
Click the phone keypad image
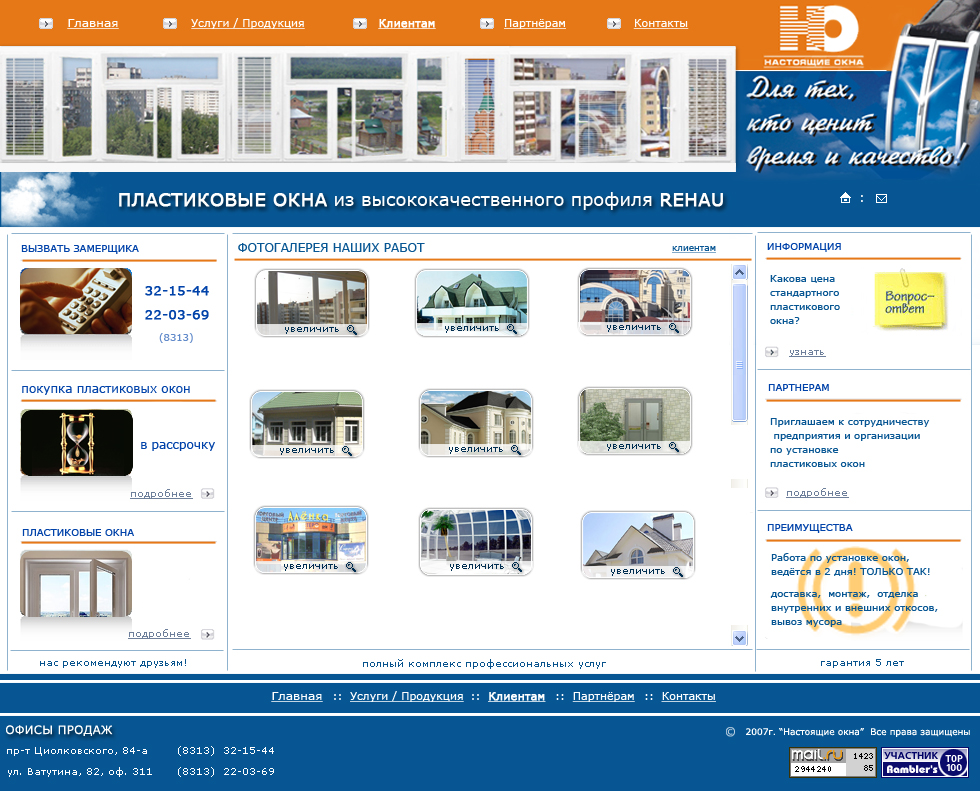pyautogui.click(x=76, y=302)
